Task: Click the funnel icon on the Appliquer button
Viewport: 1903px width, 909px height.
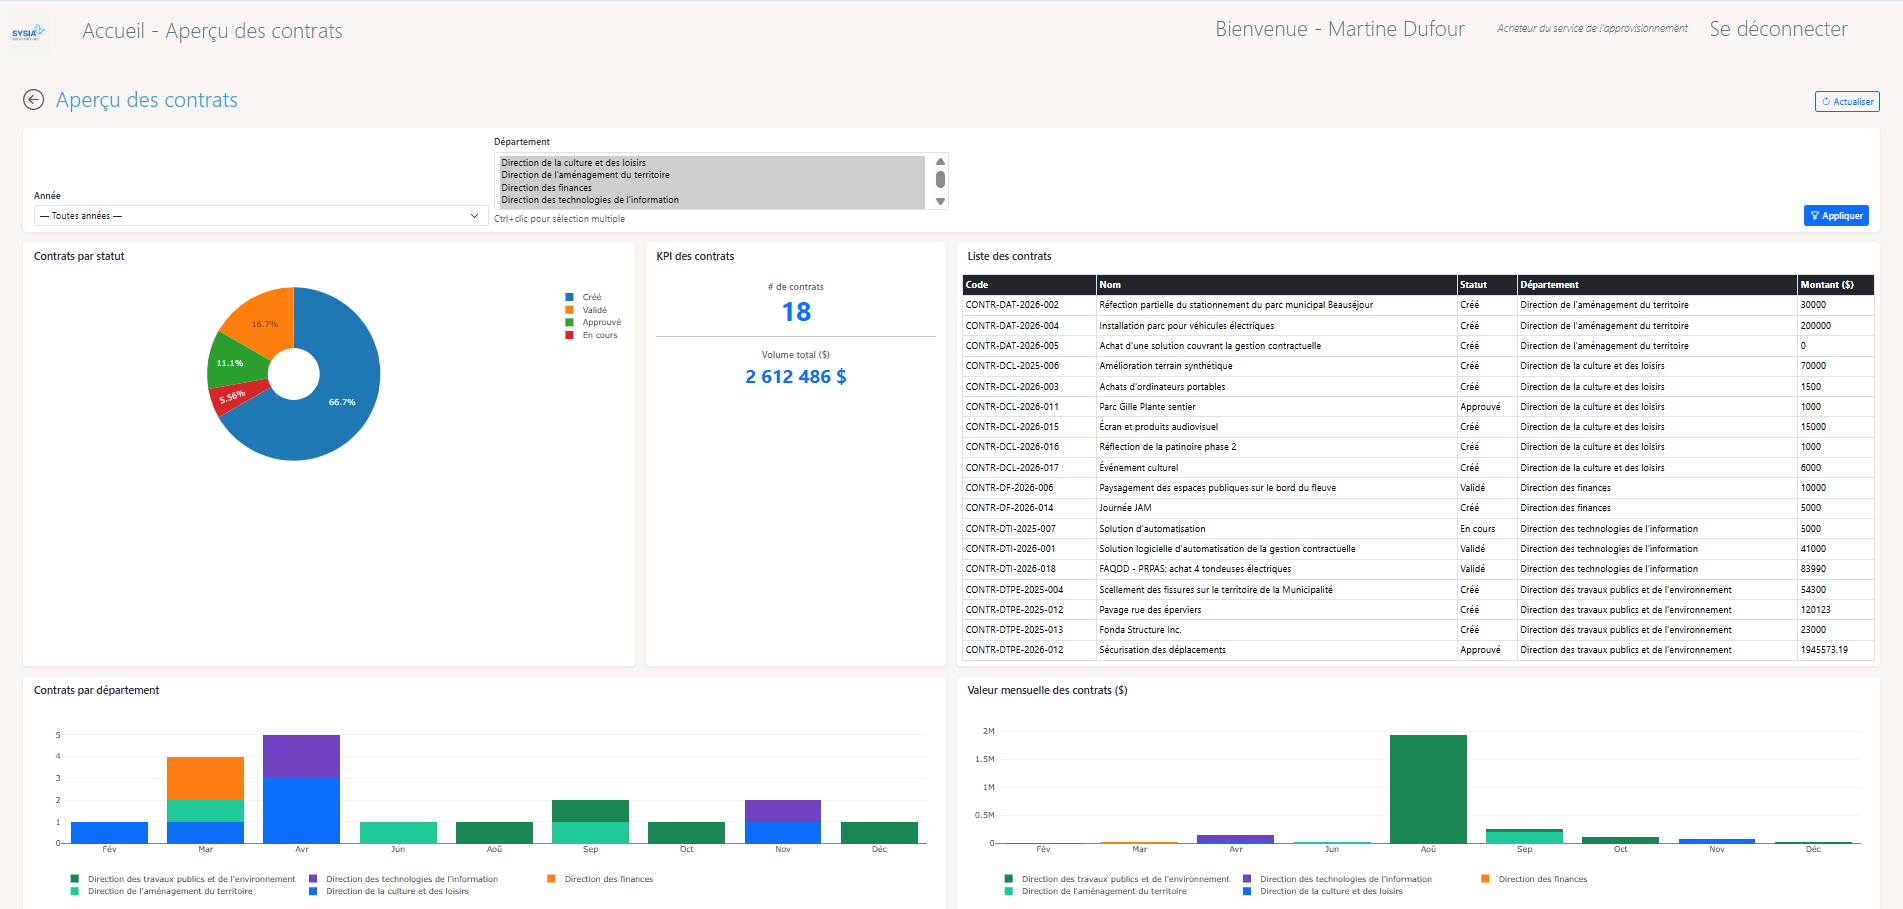Action: click(x=1815, y=216)
